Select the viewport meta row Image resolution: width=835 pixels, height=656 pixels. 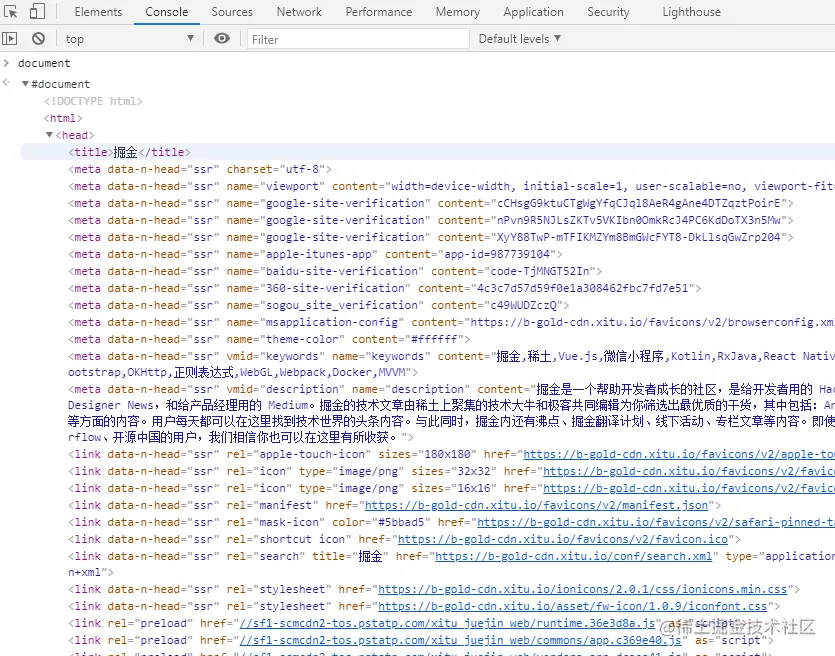point(451,186)
